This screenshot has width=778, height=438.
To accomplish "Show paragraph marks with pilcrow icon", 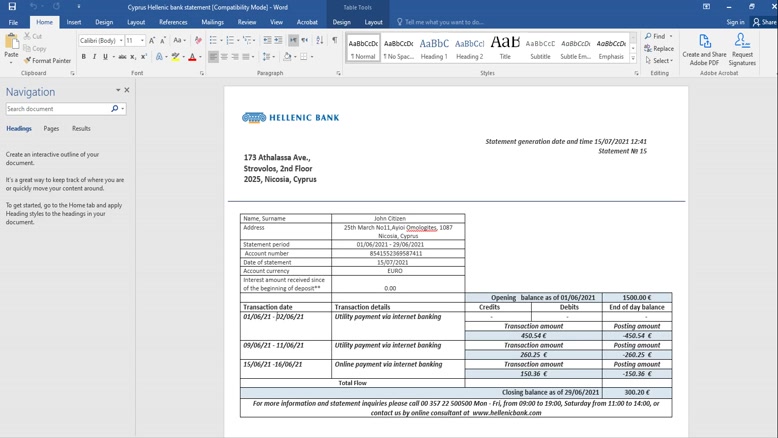I will pos(334,41).
